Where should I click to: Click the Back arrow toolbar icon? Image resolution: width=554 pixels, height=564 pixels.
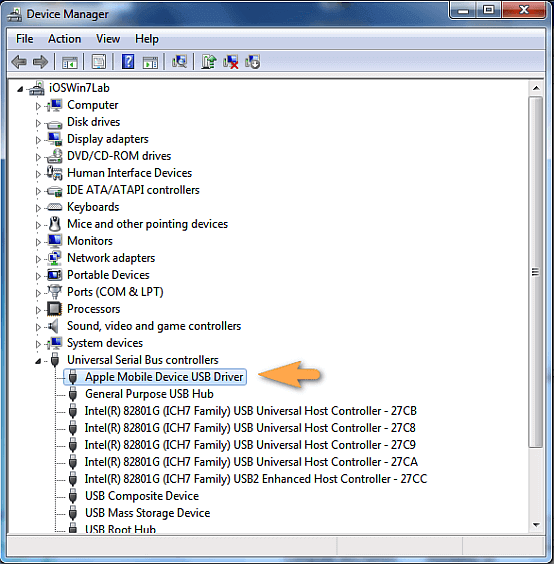point(19,62)
